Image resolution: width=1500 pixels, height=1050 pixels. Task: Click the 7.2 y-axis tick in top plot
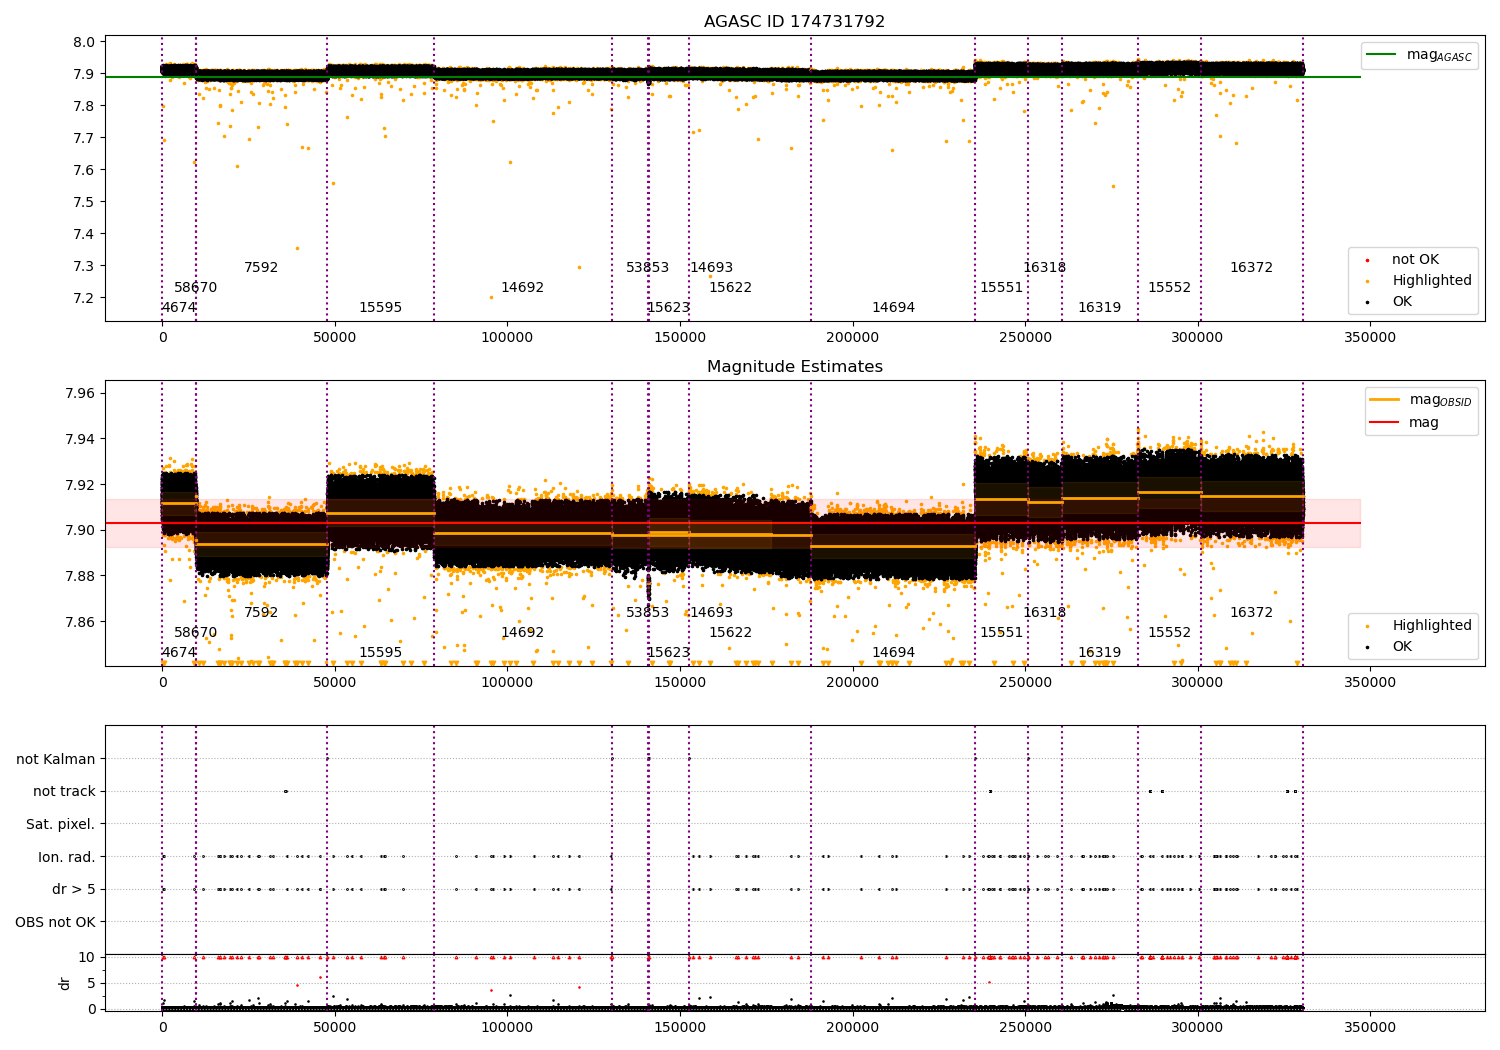(85, 298)
